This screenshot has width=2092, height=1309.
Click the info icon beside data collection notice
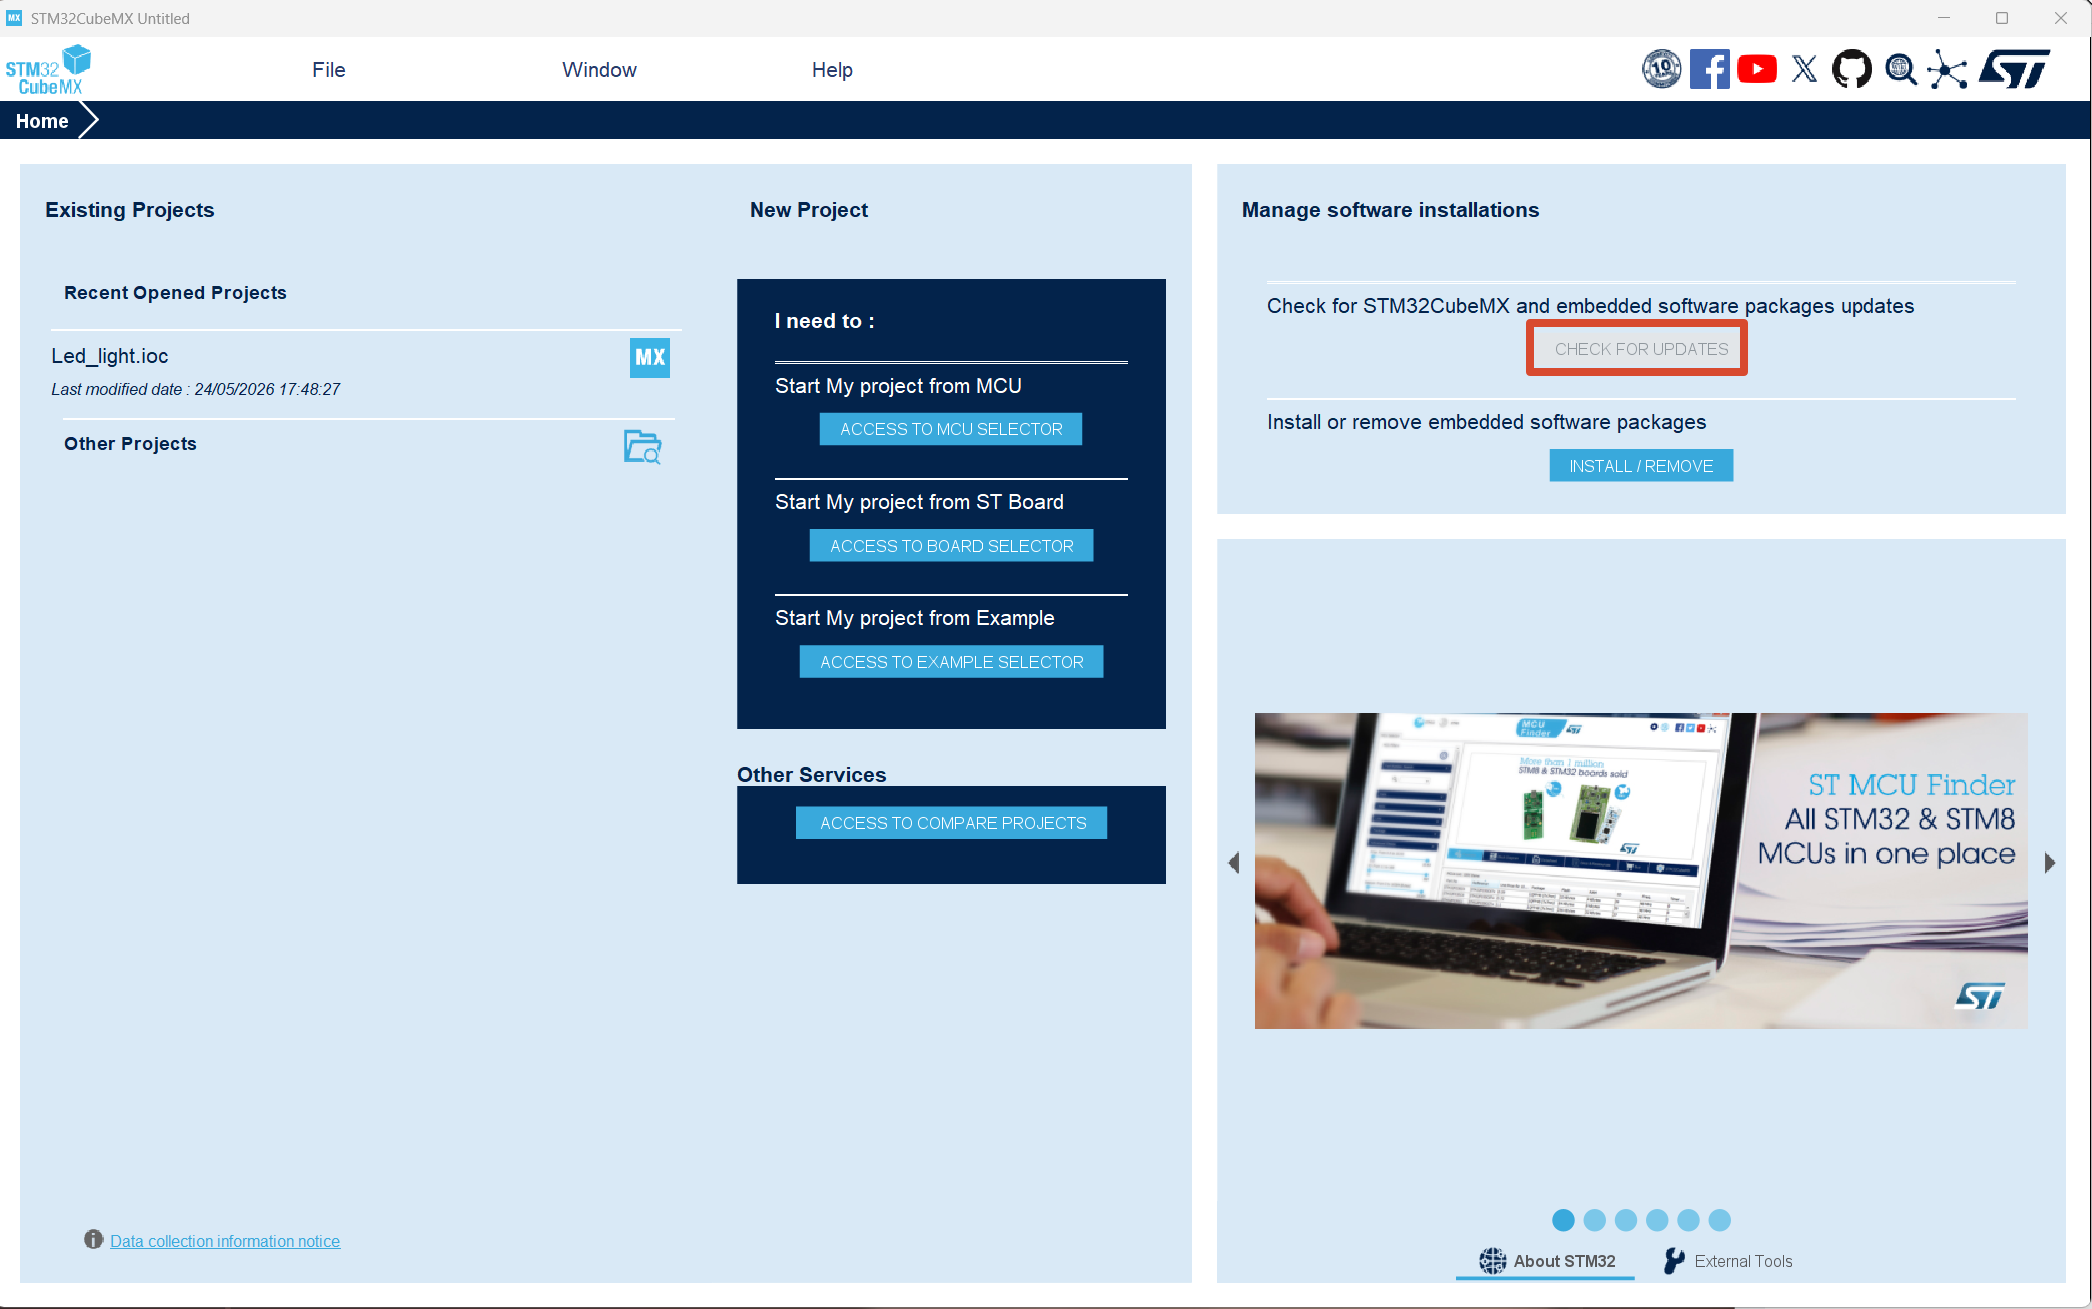[94, 1240]
